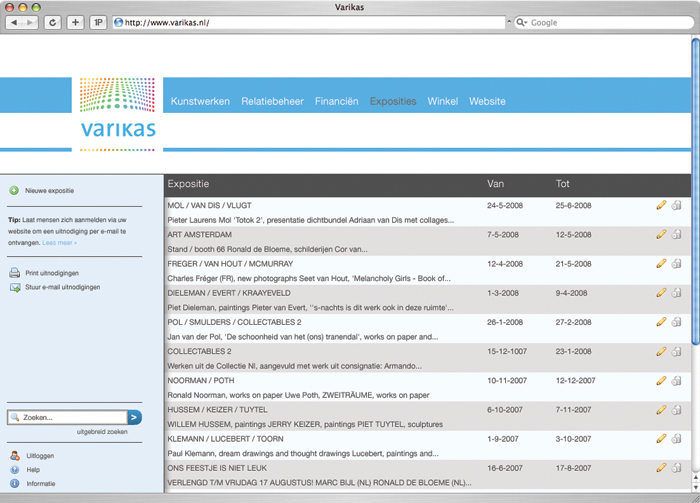700x503 pixels.
Task: Click document icon for POL / SMULDERS row
Action: 677,322
